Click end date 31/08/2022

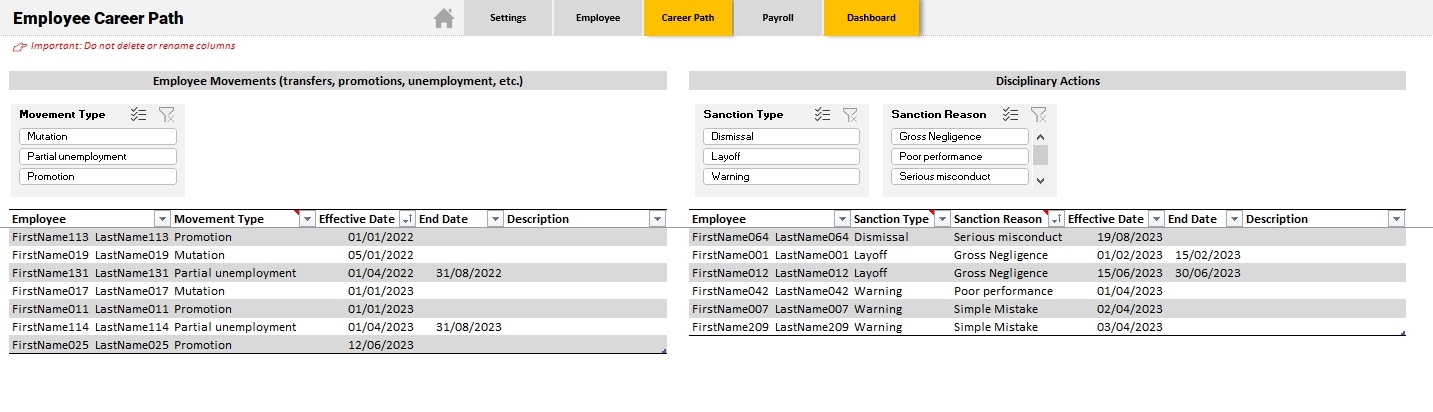[x=468, y=273]
